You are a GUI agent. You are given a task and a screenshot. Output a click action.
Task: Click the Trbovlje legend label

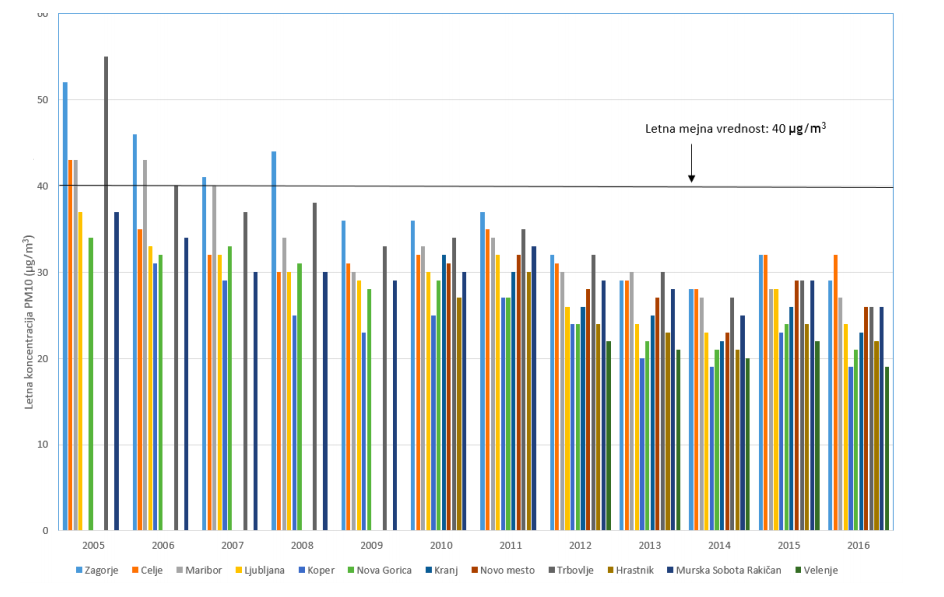tap(578, 570)
